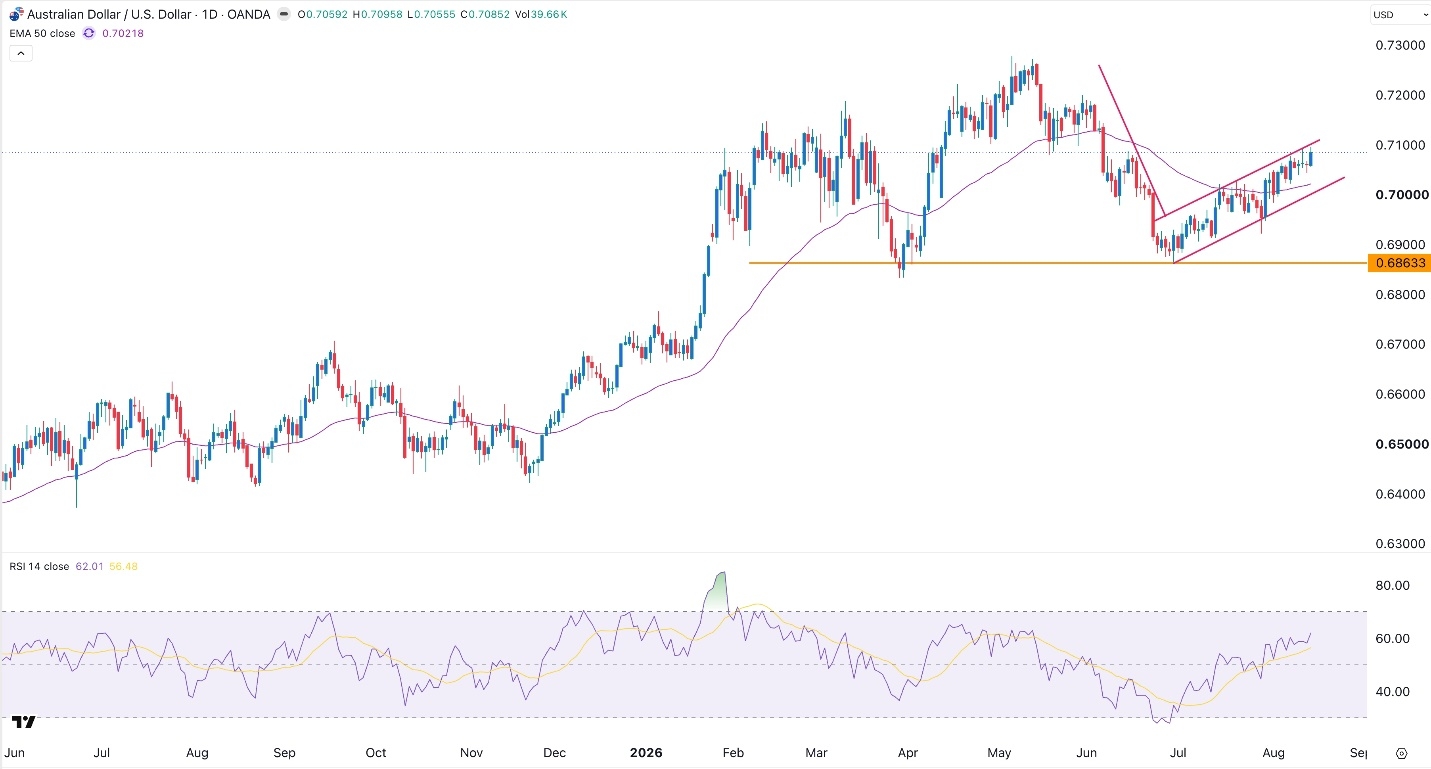Click the RSI 40.00 scale label
Viewport: 1431px width, 769px height.
coord(1392,691)
